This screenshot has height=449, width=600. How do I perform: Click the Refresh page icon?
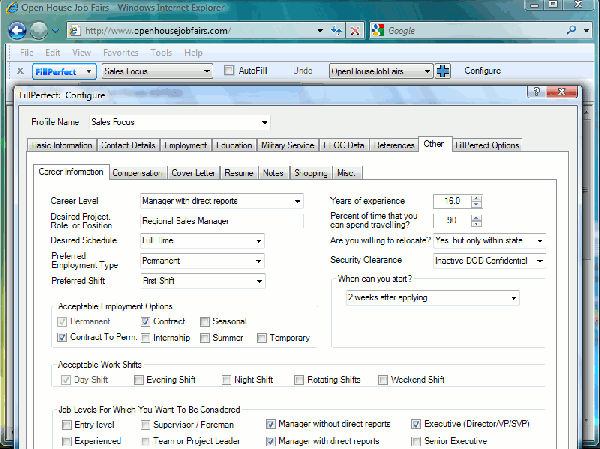coord(335,31)
